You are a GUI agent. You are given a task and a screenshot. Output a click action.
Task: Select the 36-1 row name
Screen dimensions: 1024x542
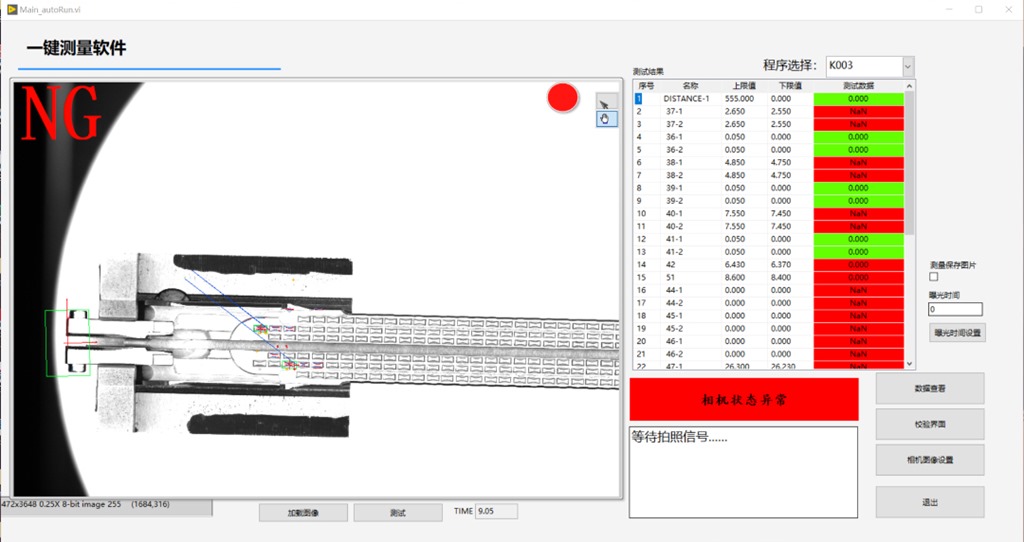point(675,137)
